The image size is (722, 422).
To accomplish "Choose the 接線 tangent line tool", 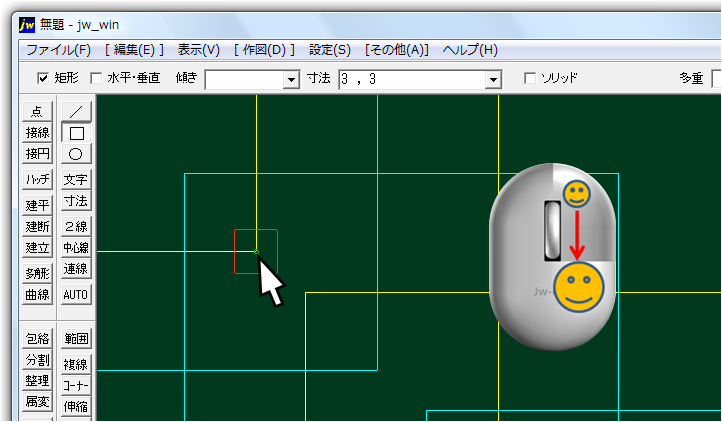I will pyautogui.click(x=37, y=132).
